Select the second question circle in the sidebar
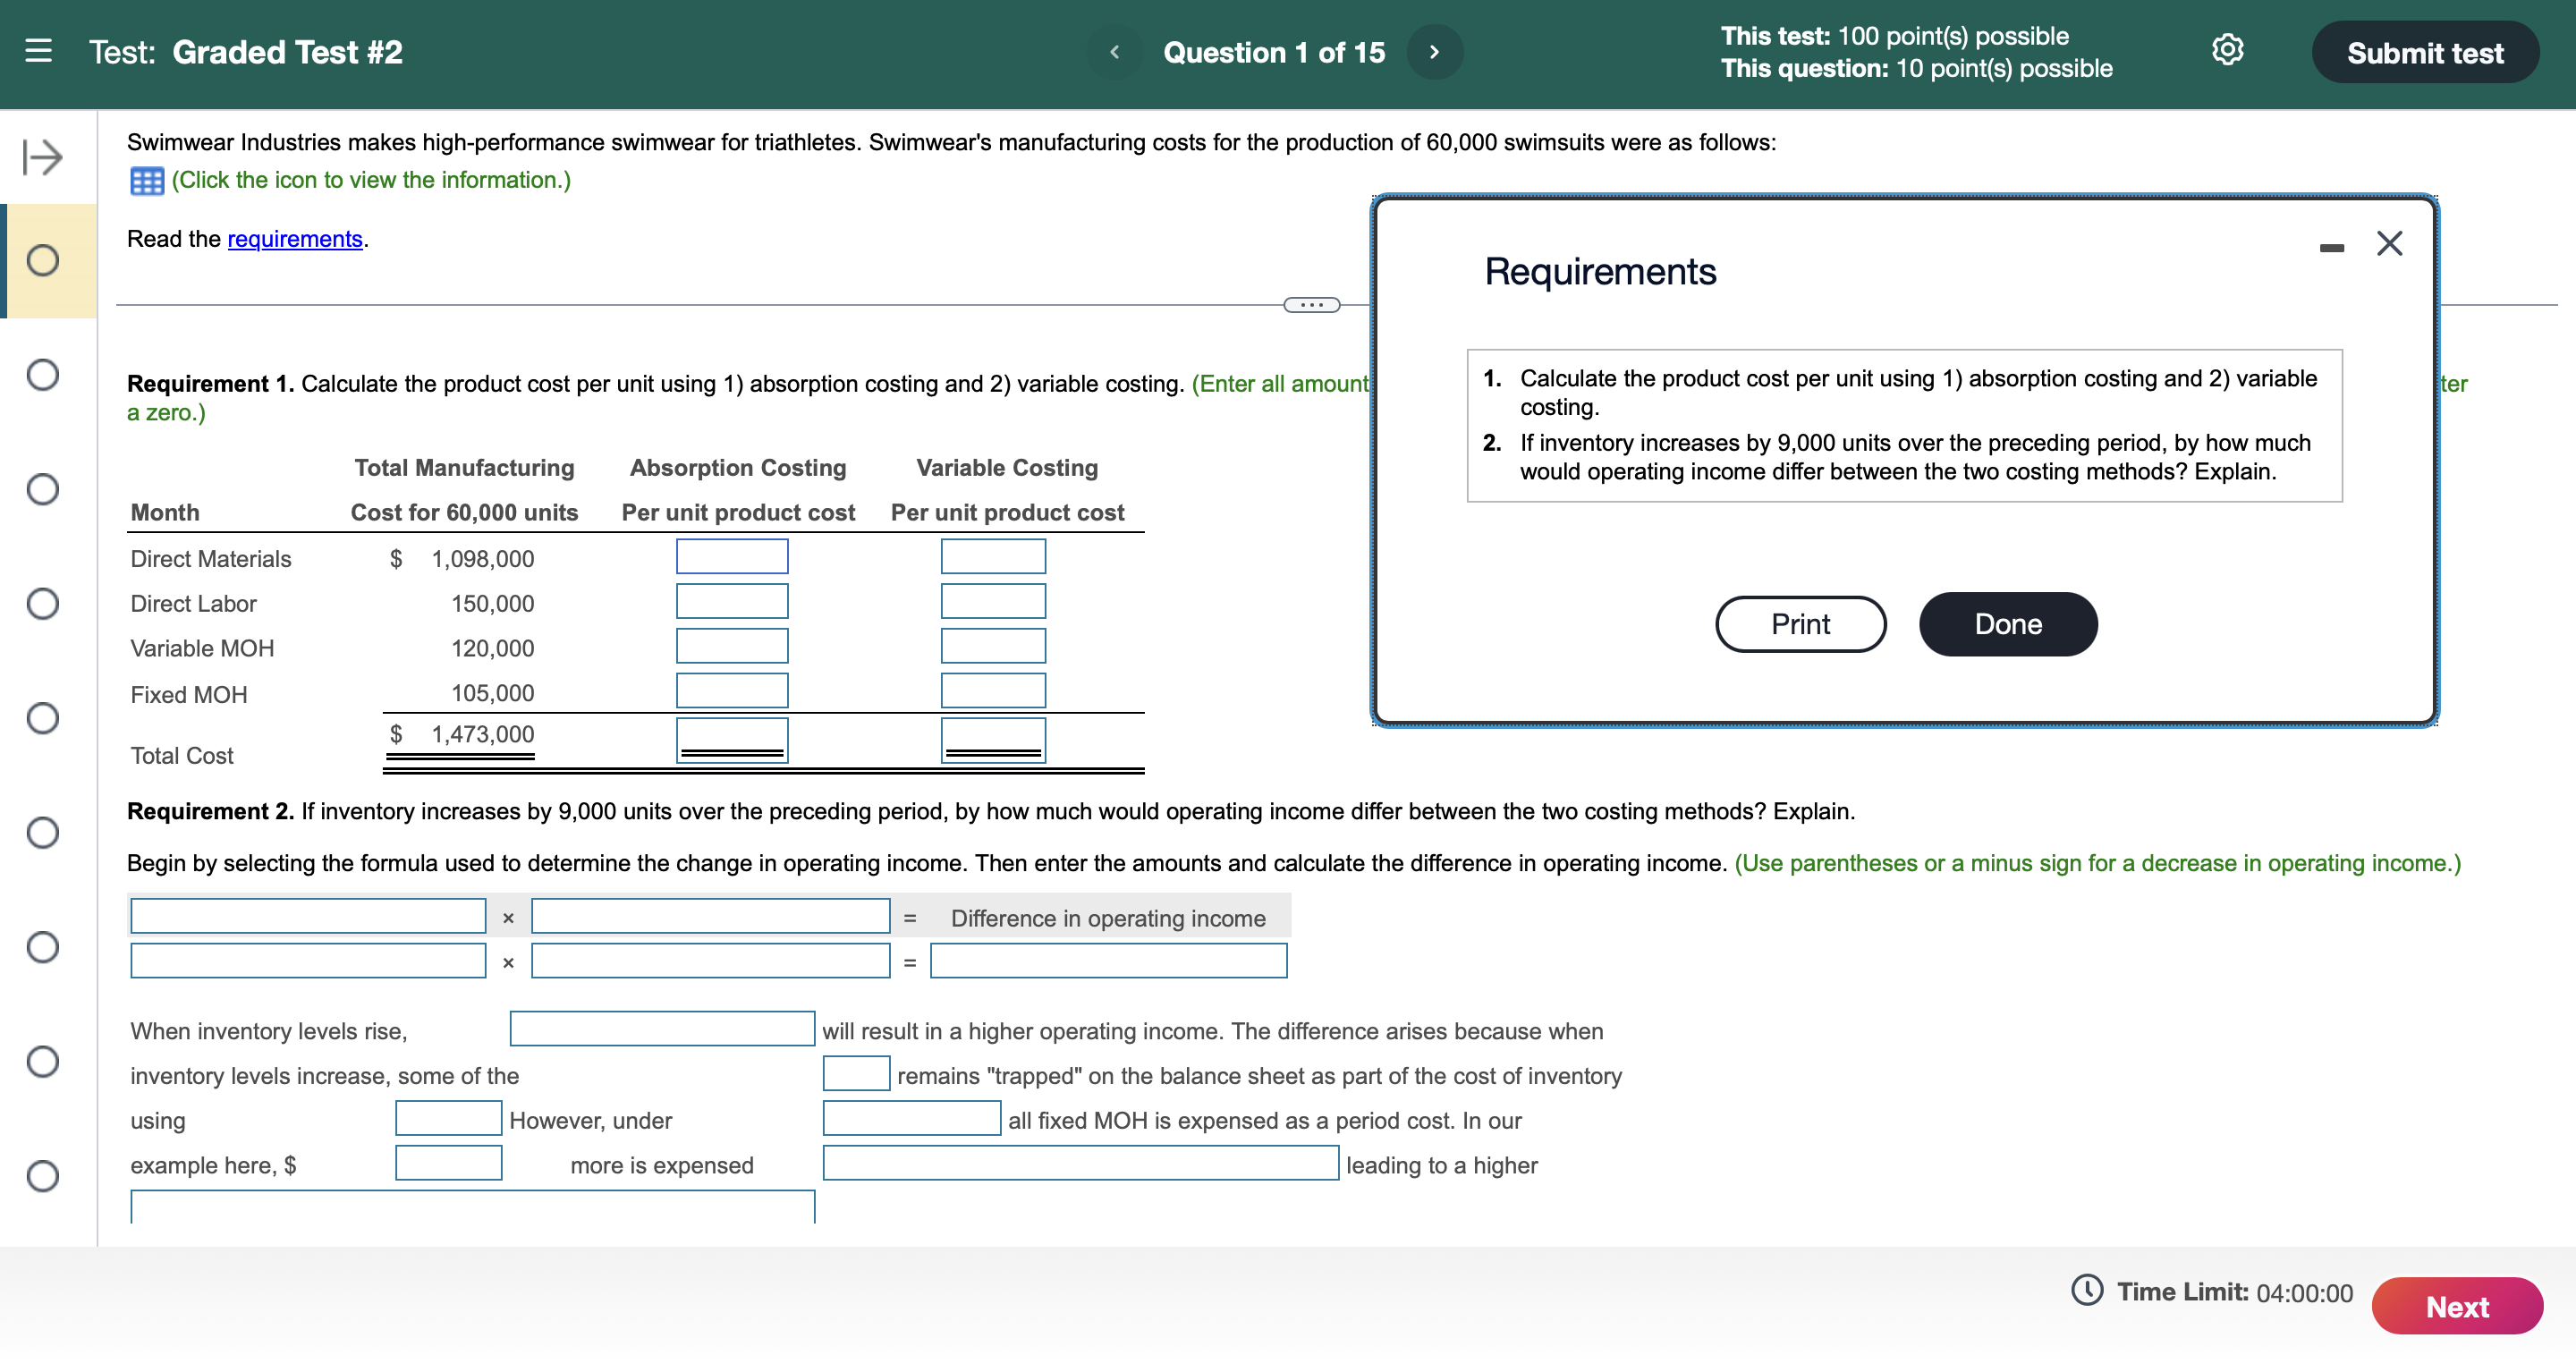2576x1372 pixels. point(41,375)
